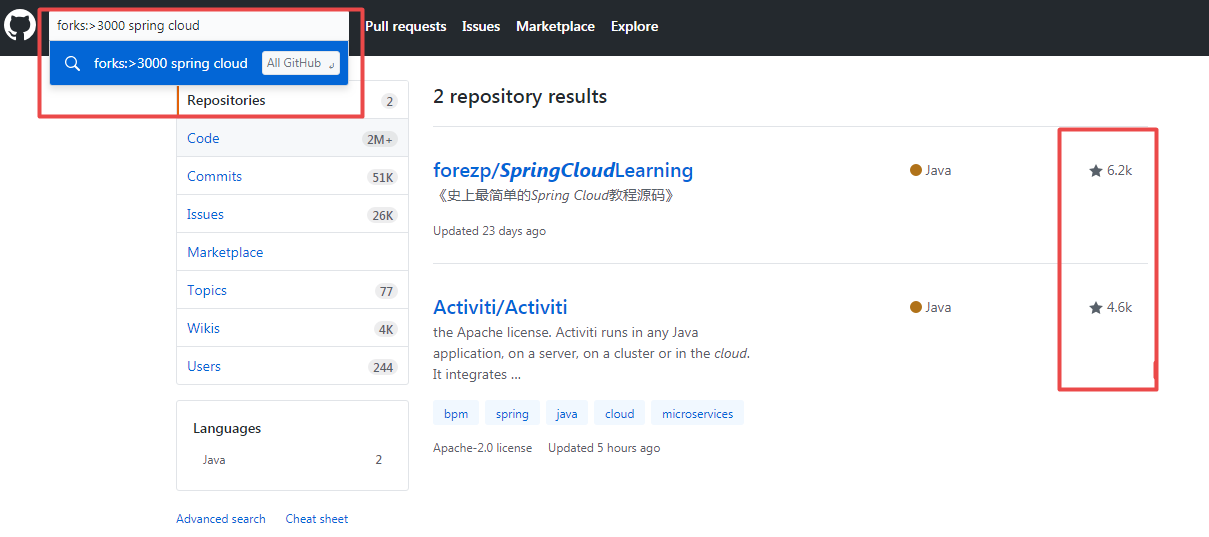Screen dimensions: 1209x537
Task: Click the microservices topic tag
Action: click(x=697, y=413)
